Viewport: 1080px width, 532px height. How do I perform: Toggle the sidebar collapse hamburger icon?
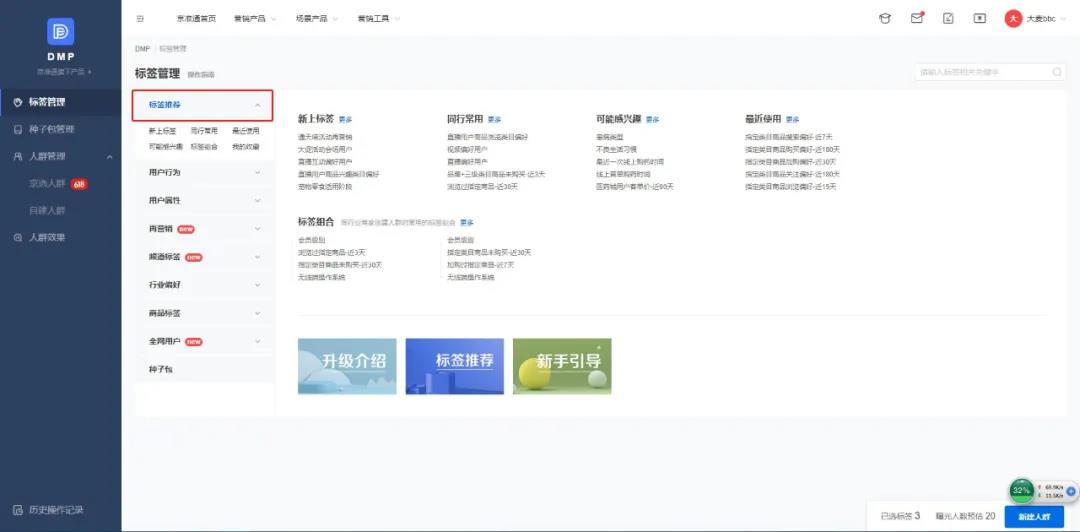(x=139, y=18)
